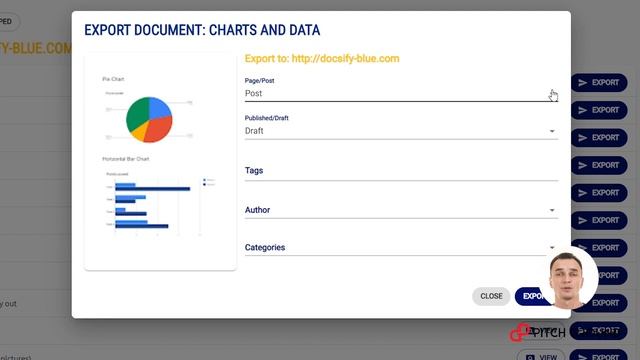640x360 pixels.
Task: Click the Close button in export dialog
Action: click(491, 296)
